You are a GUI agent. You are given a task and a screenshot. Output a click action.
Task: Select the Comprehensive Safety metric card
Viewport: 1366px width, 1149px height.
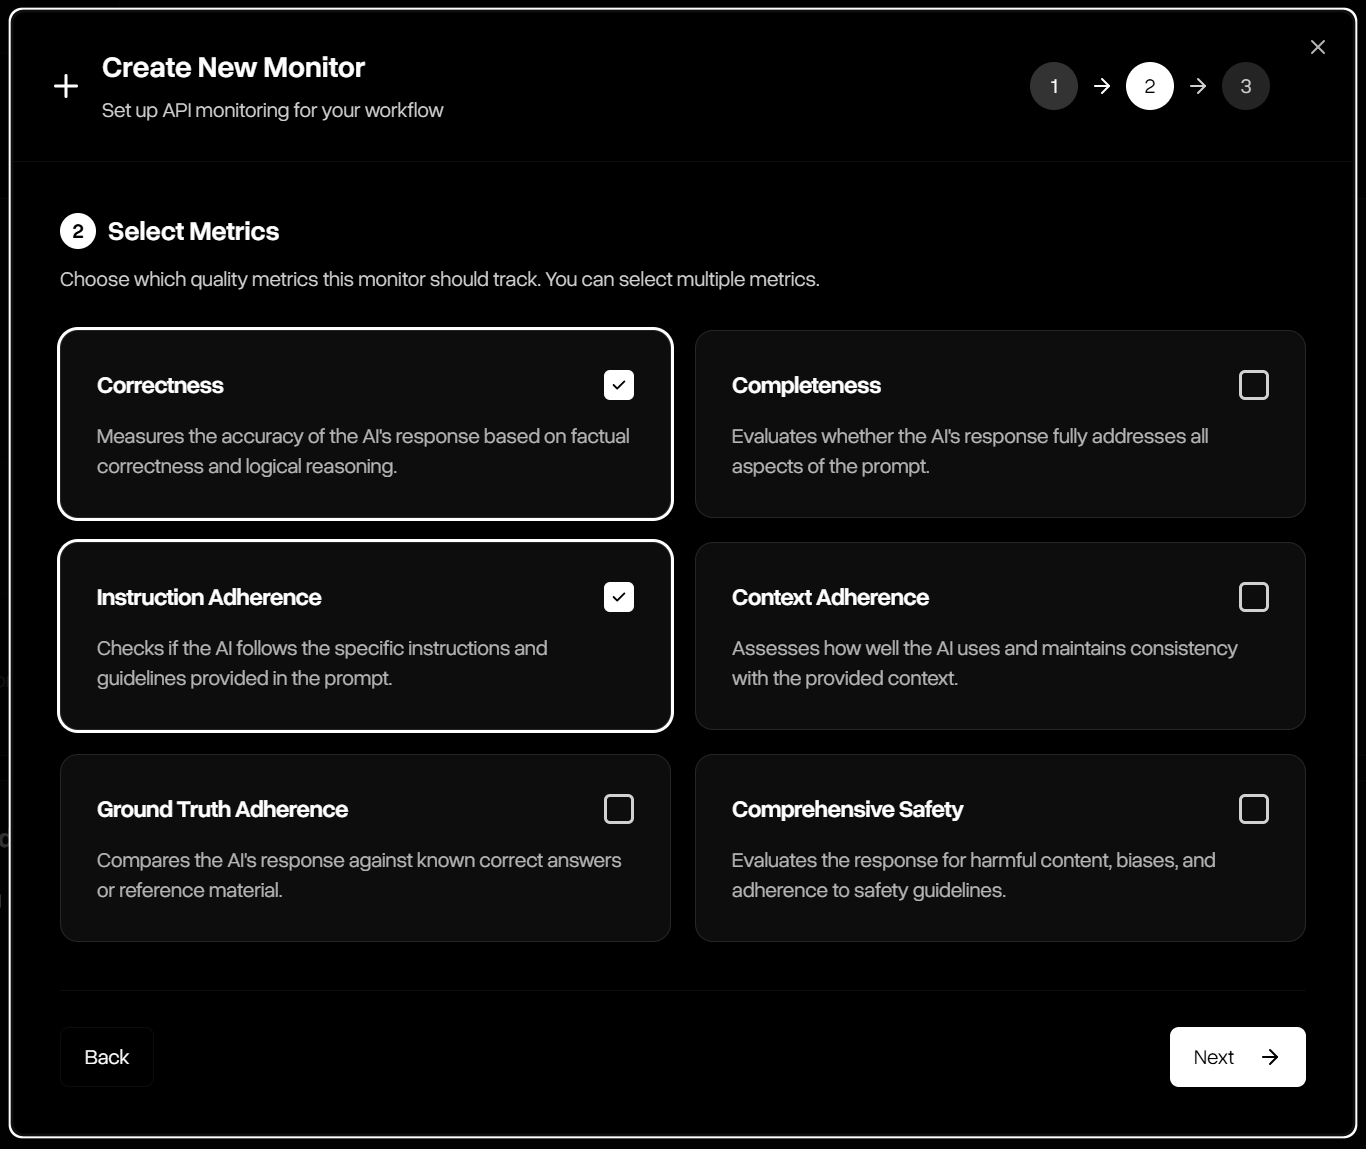[x=1000, y=848]
